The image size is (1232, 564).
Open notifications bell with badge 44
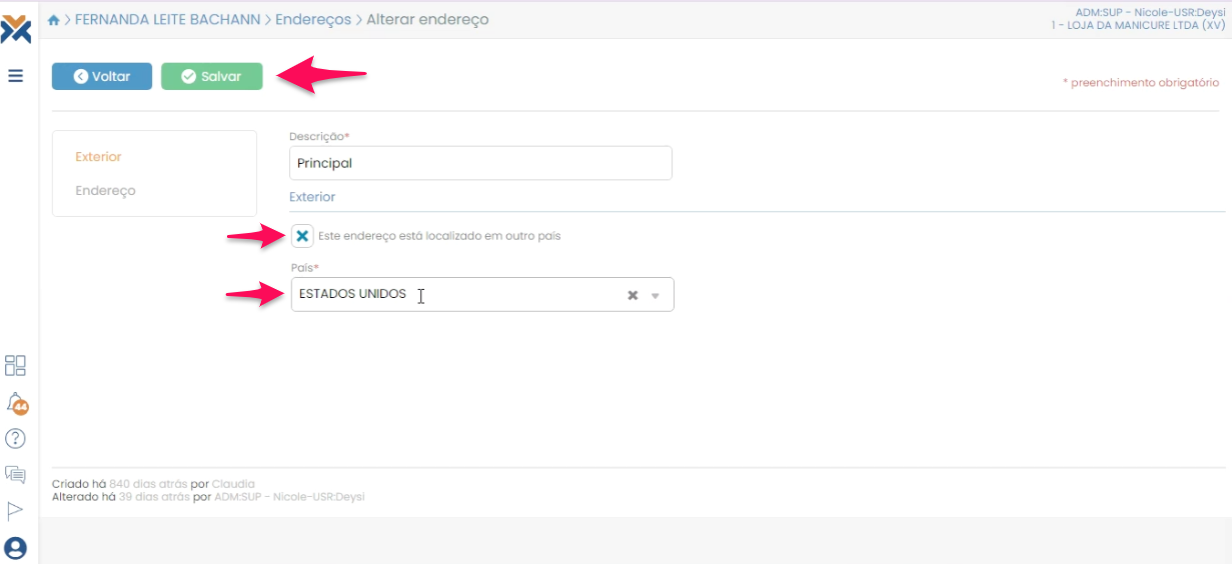point(16,402)
